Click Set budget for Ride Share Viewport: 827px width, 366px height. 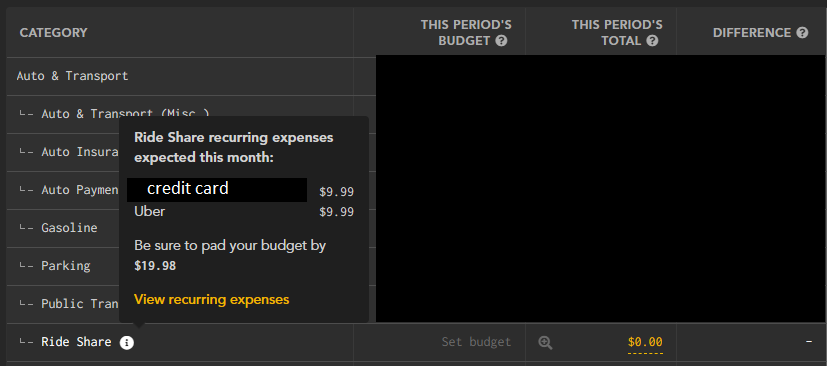tap(476, 342)
